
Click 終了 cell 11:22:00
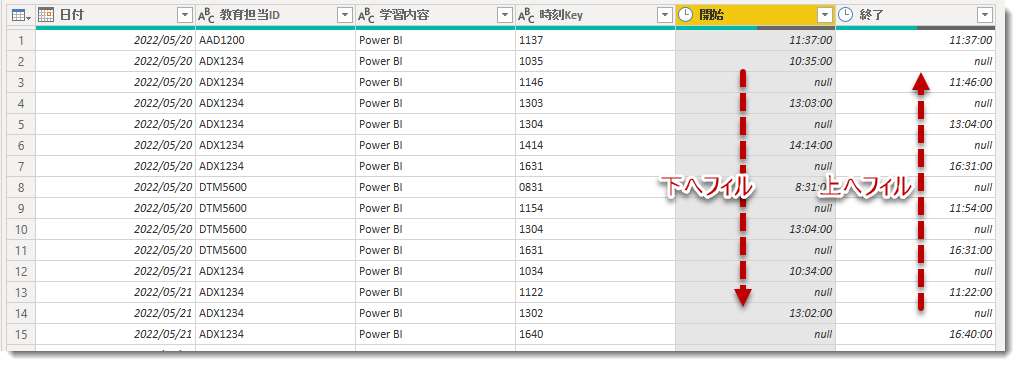(915, 292)
